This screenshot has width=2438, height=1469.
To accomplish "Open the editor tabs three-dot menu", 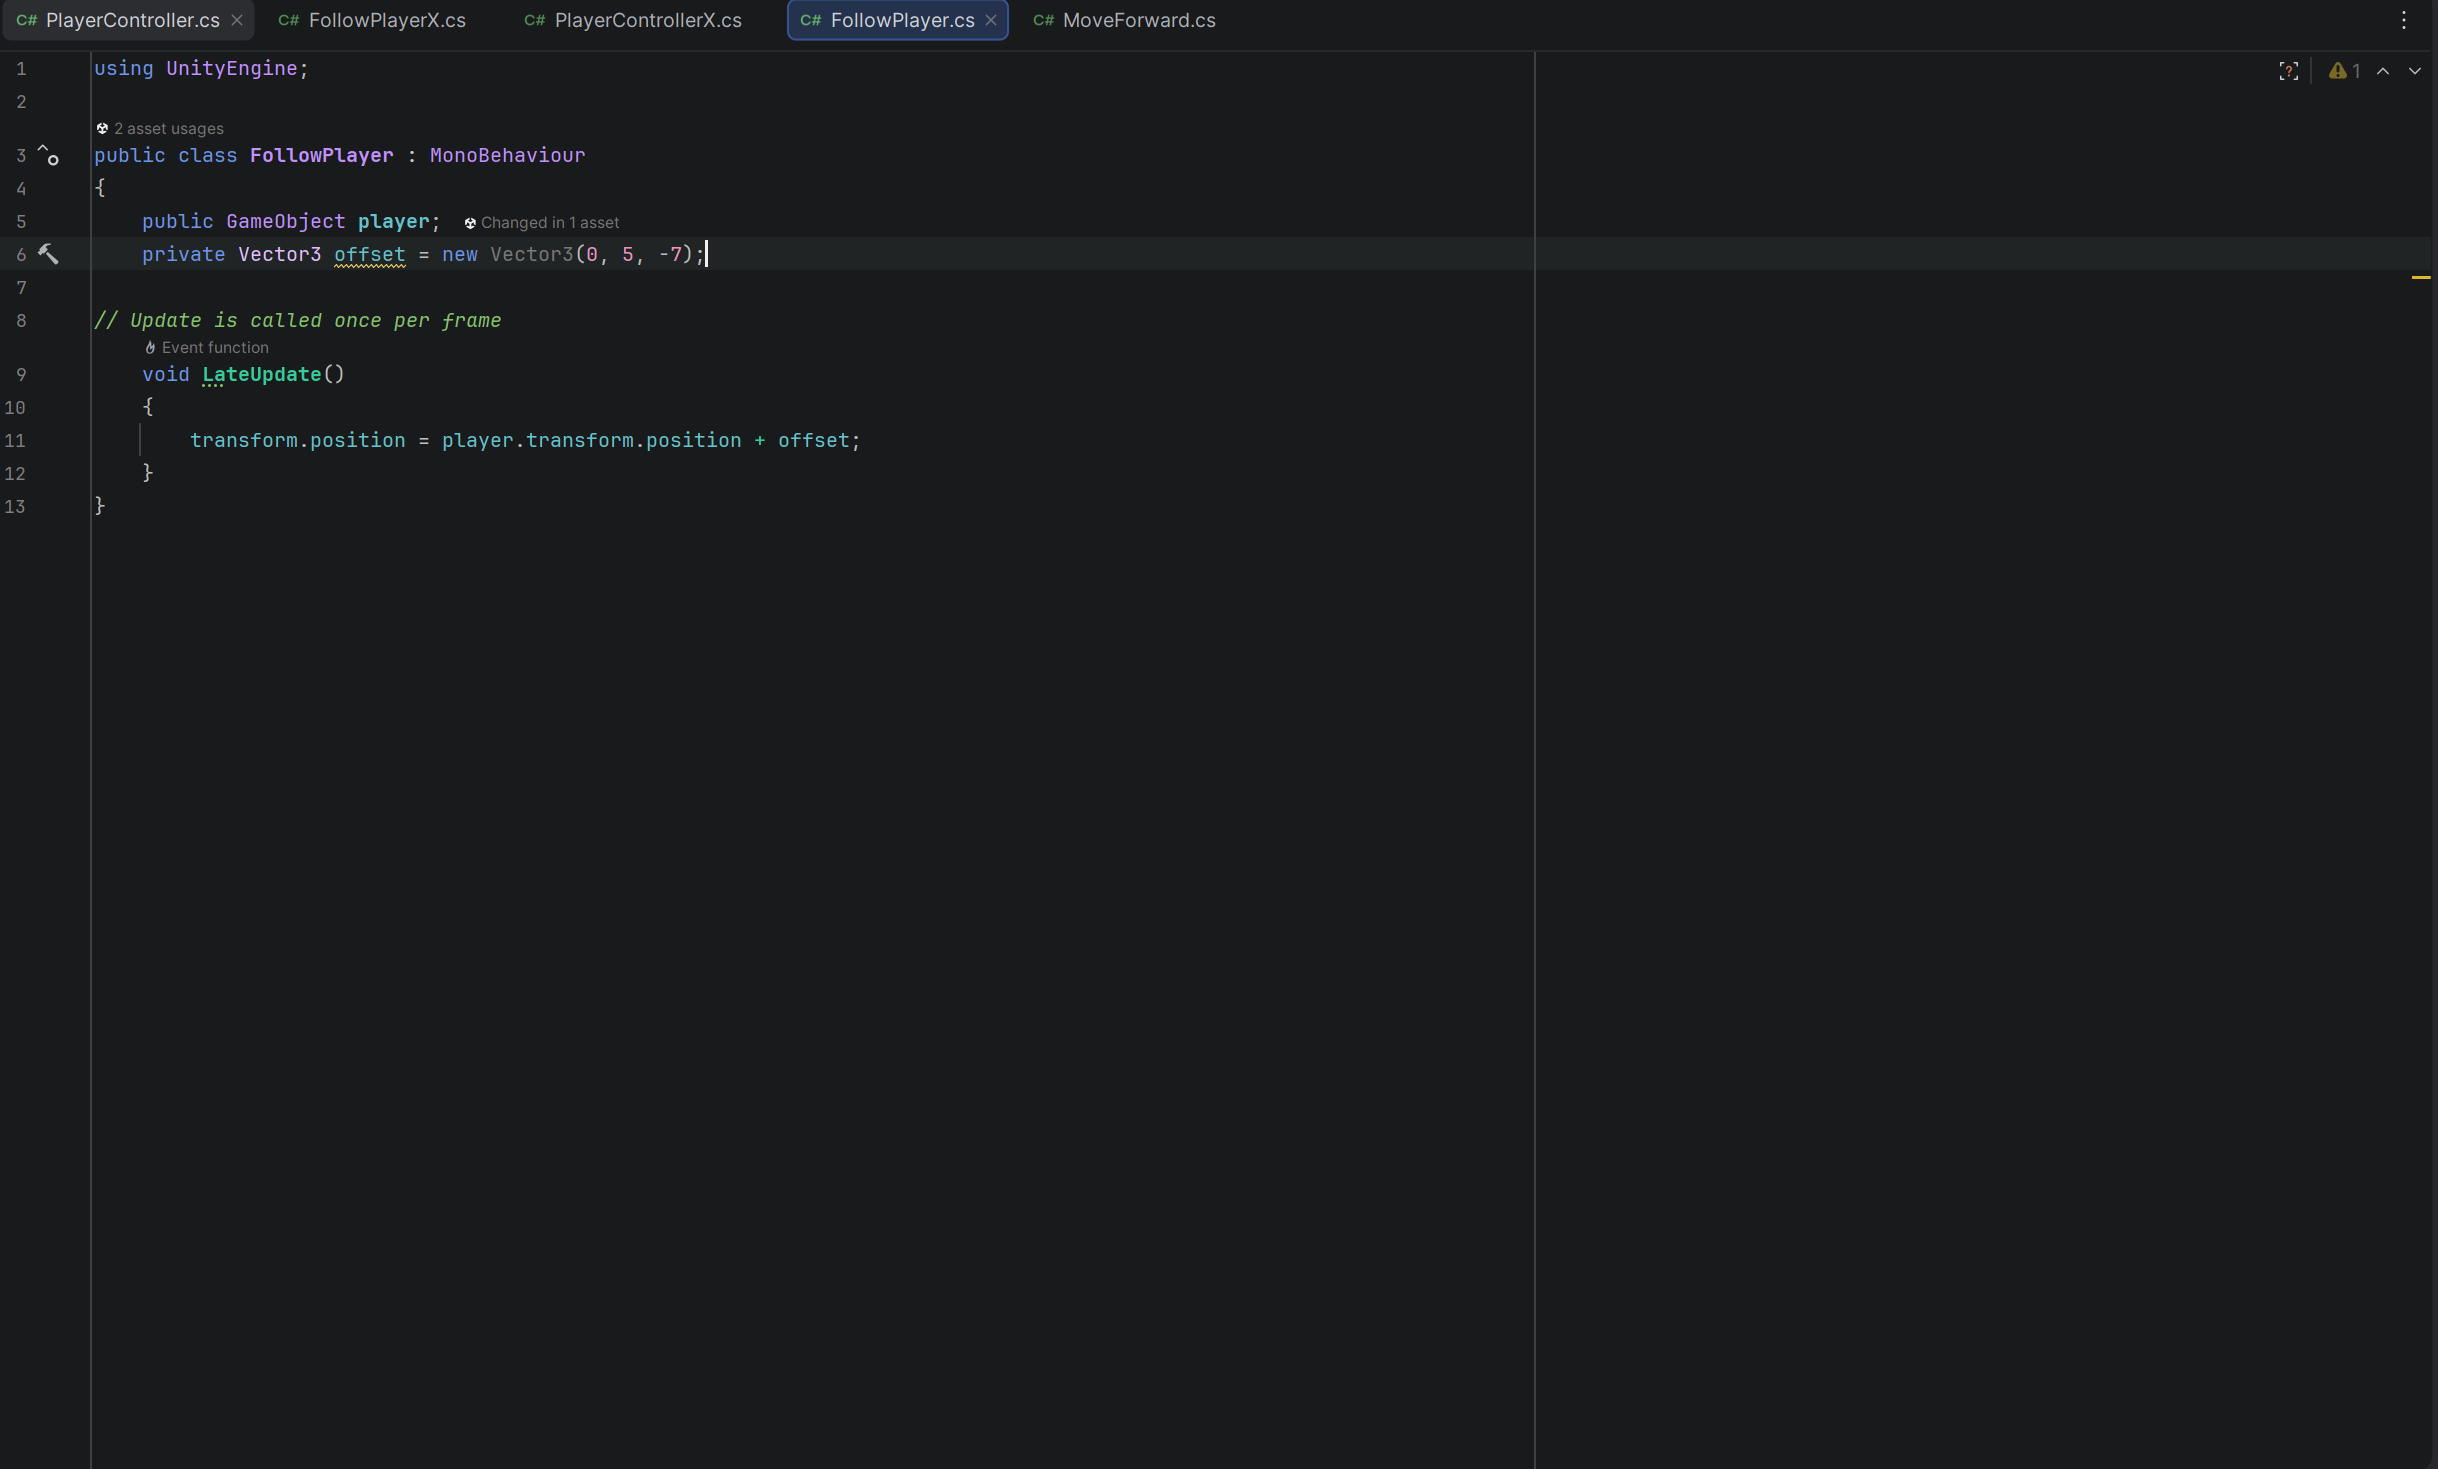I will tap(2404, 20).
